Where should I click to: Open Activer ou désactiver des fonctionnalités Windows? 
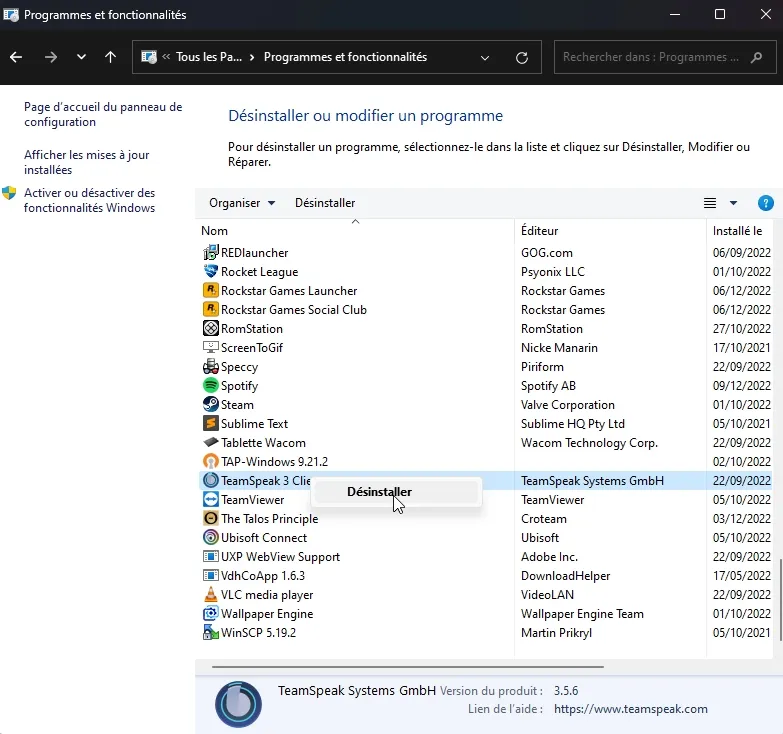(x=89, y=200)
